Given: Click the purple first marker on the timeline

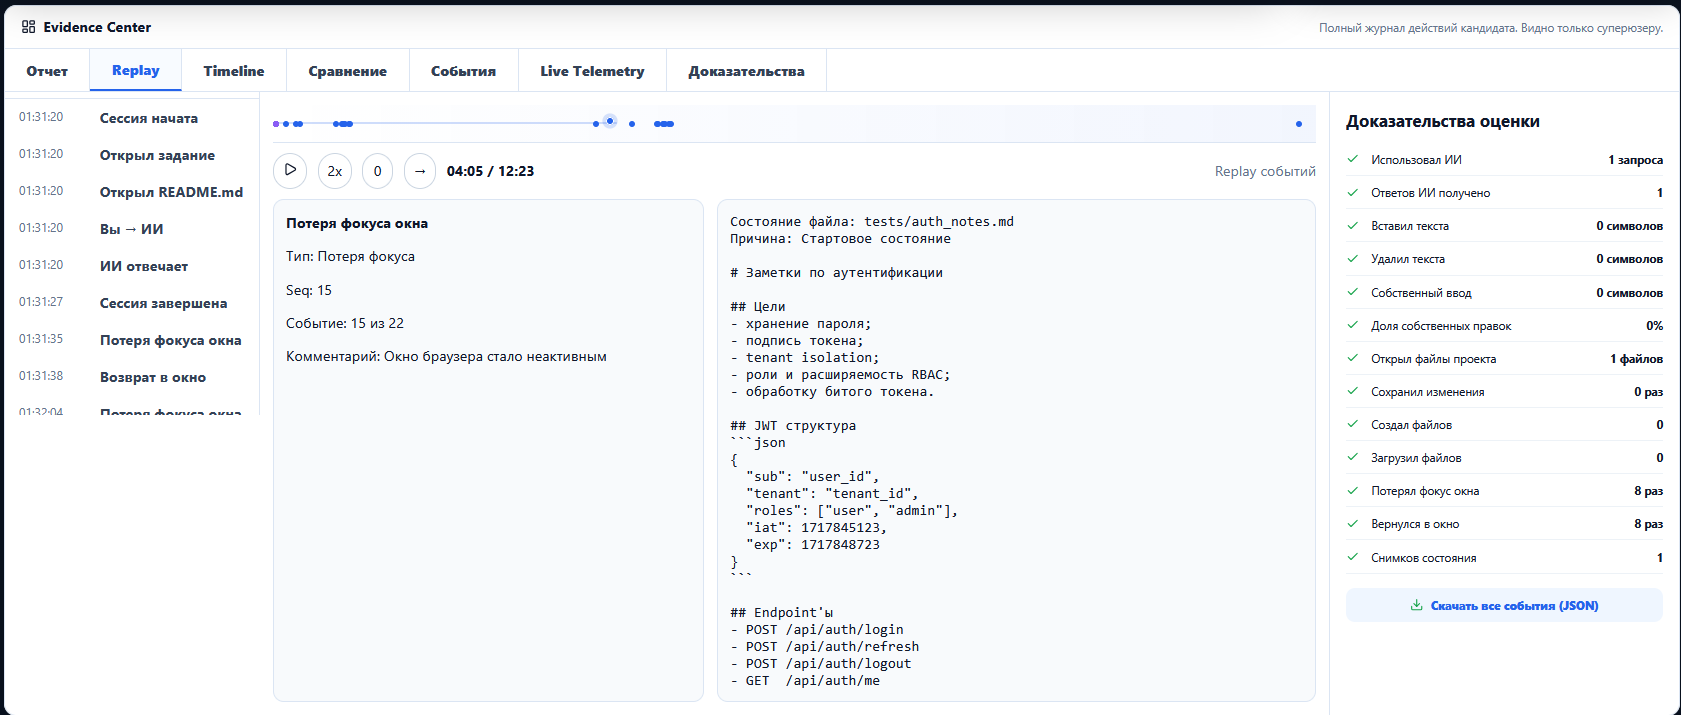Looking at the screenshot, I should [x=276, y=124].
